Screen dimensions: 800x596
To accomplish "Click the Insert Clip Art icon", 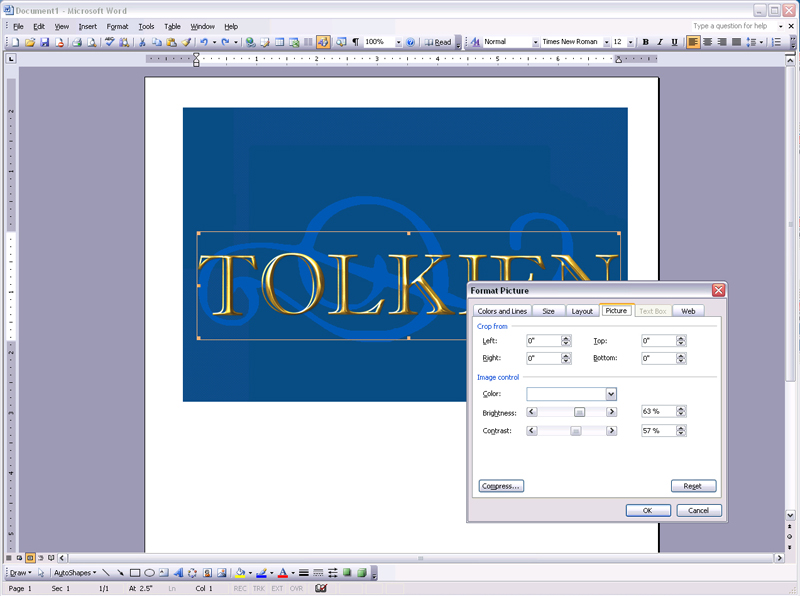I will tap(207, 573).
